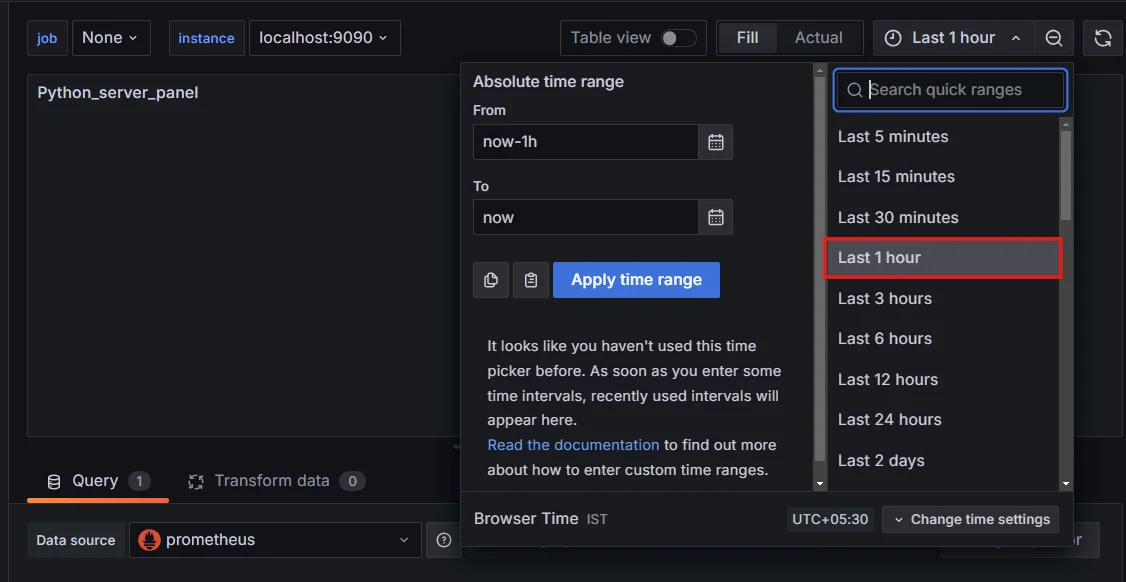Select Last 6 hours quick range
Screen dimensions: 1126x582
pos(943,338)
